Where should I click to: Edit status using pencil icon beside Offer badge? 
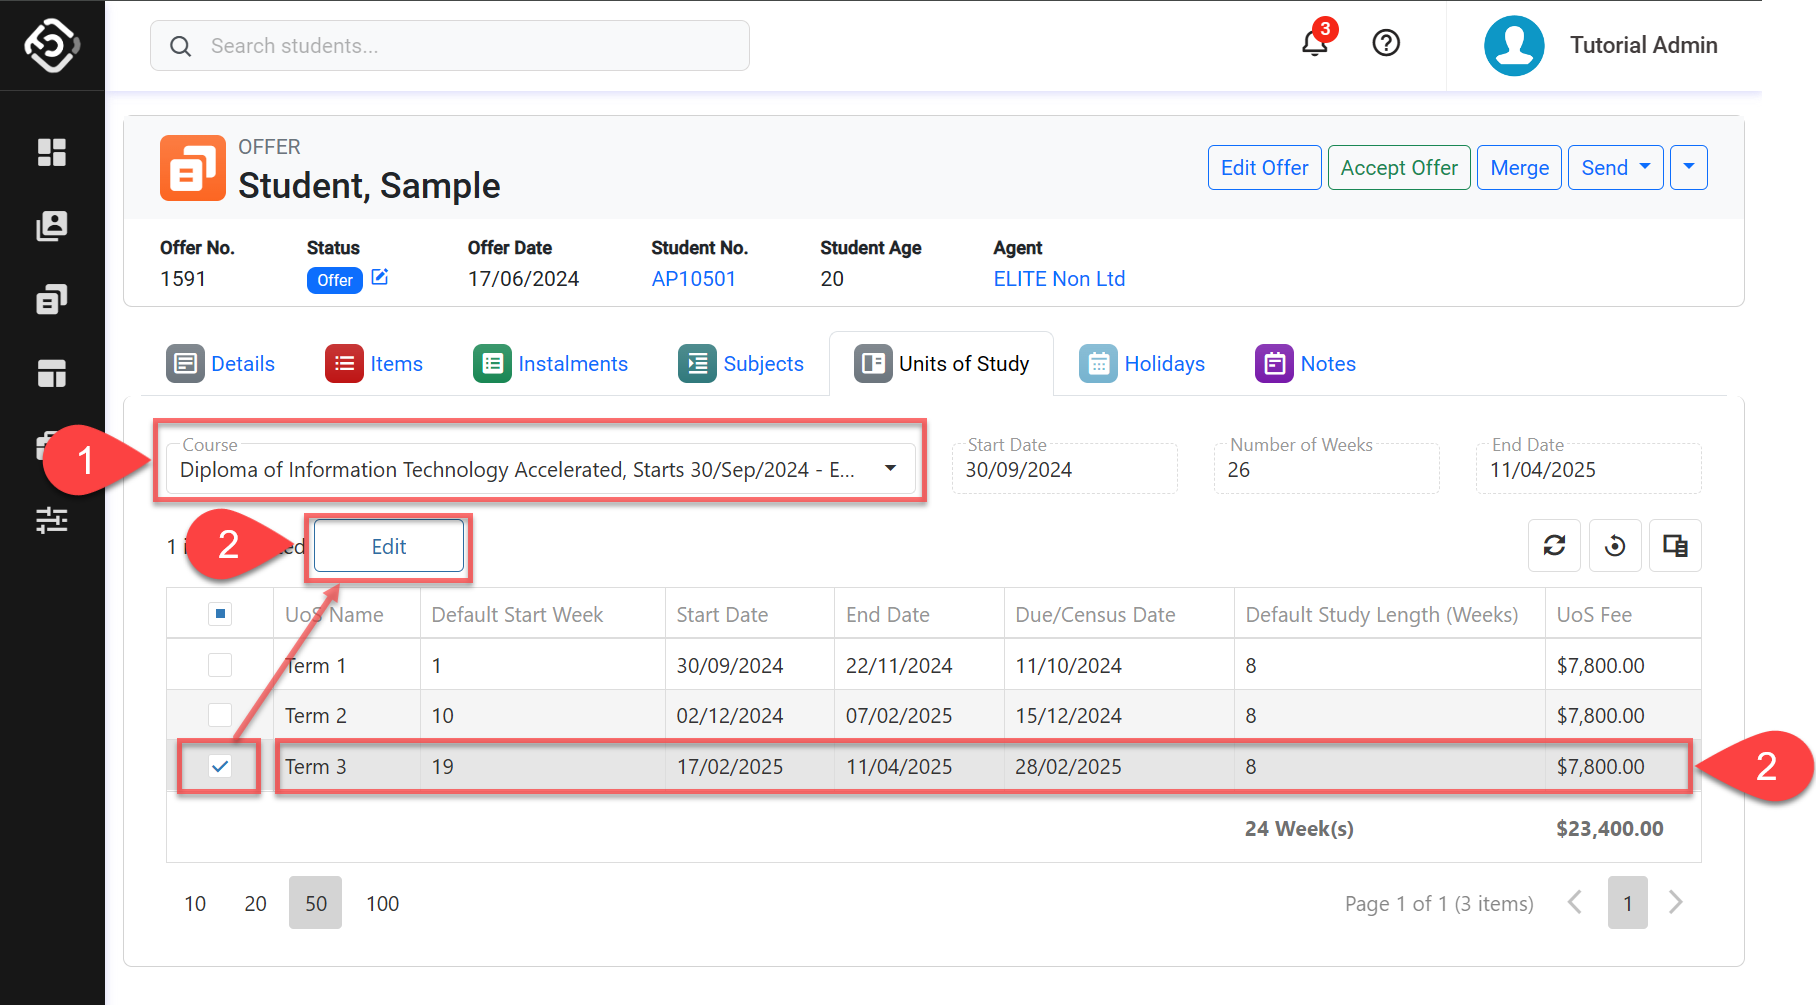pyautogui.click(x=380, y=277)
